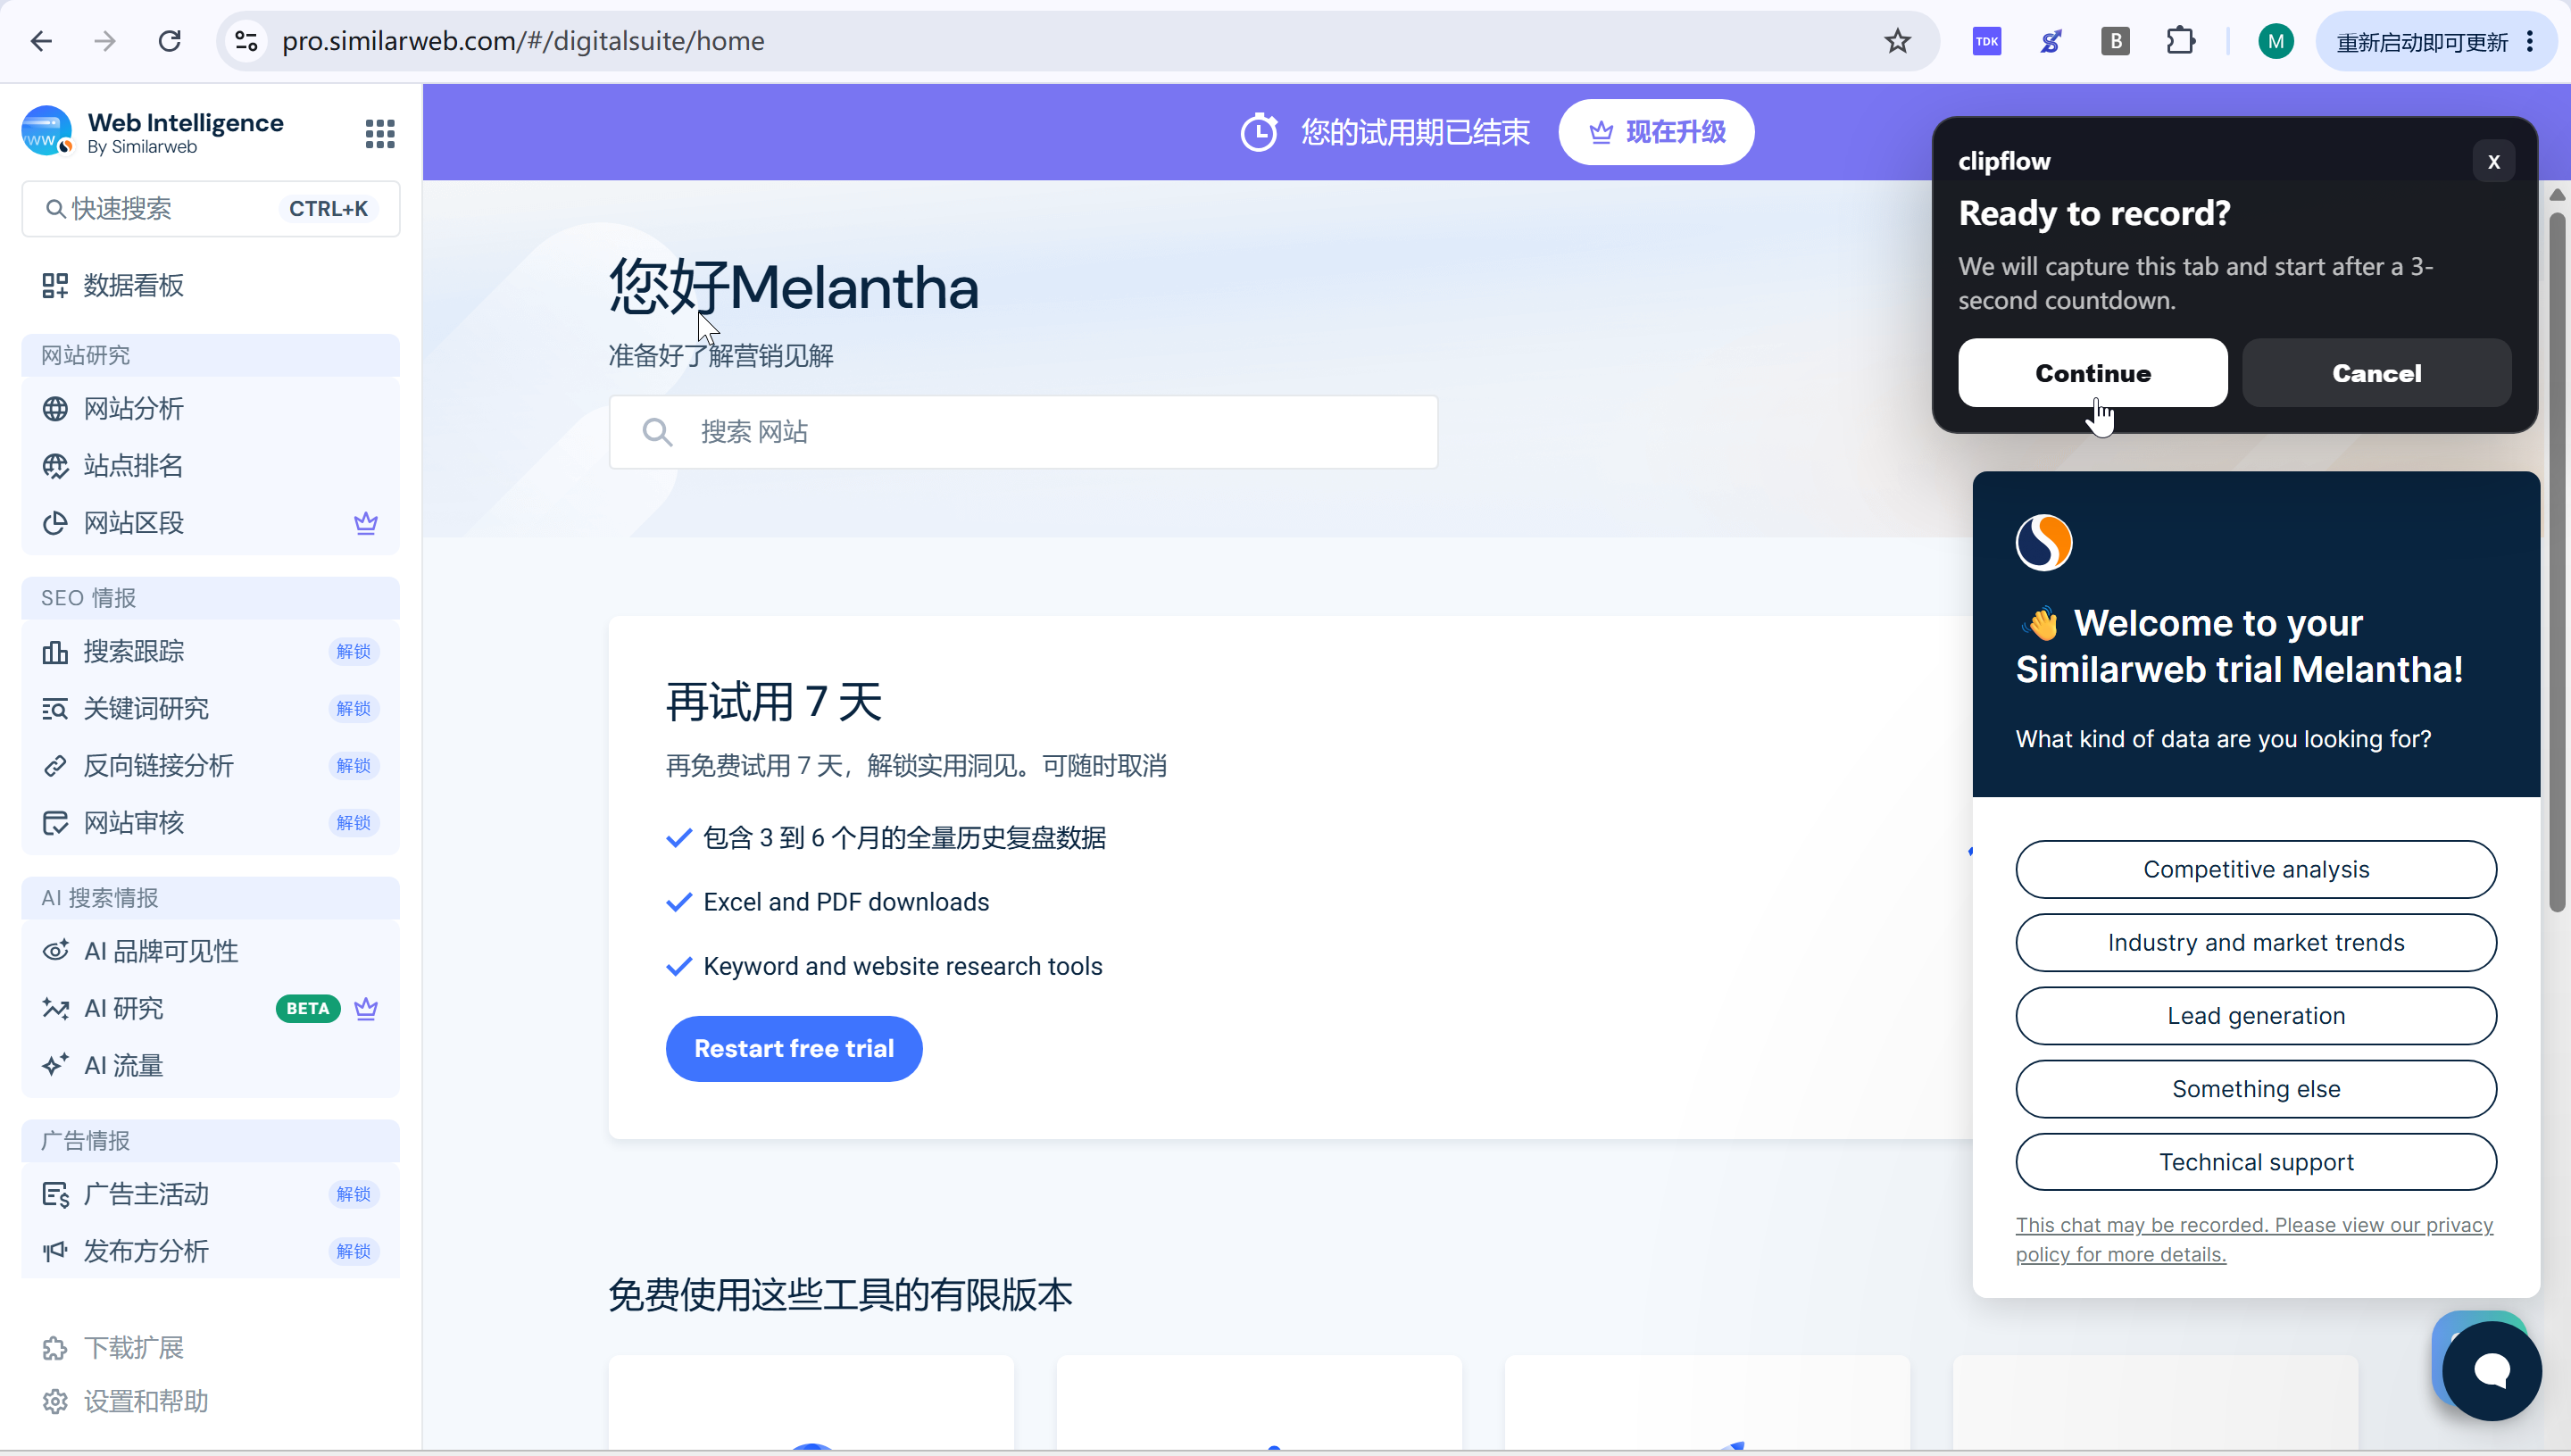This screenshot has width=2571, height=1456.
Task: Go forward in browser history
Action: (x=105, y=41)
